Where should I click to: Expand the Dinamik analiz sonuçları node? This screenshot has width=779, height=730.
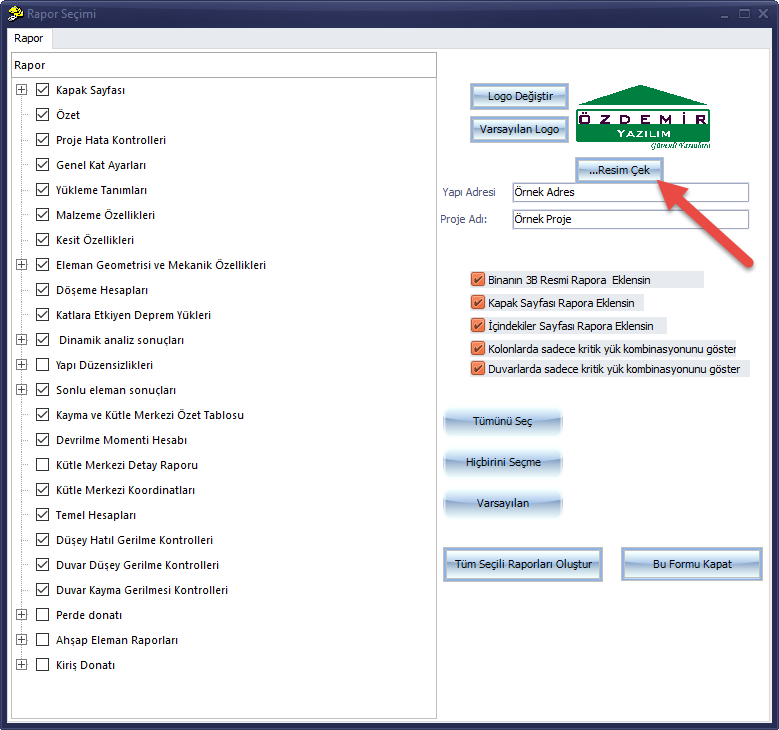click(x=21, y=340)
